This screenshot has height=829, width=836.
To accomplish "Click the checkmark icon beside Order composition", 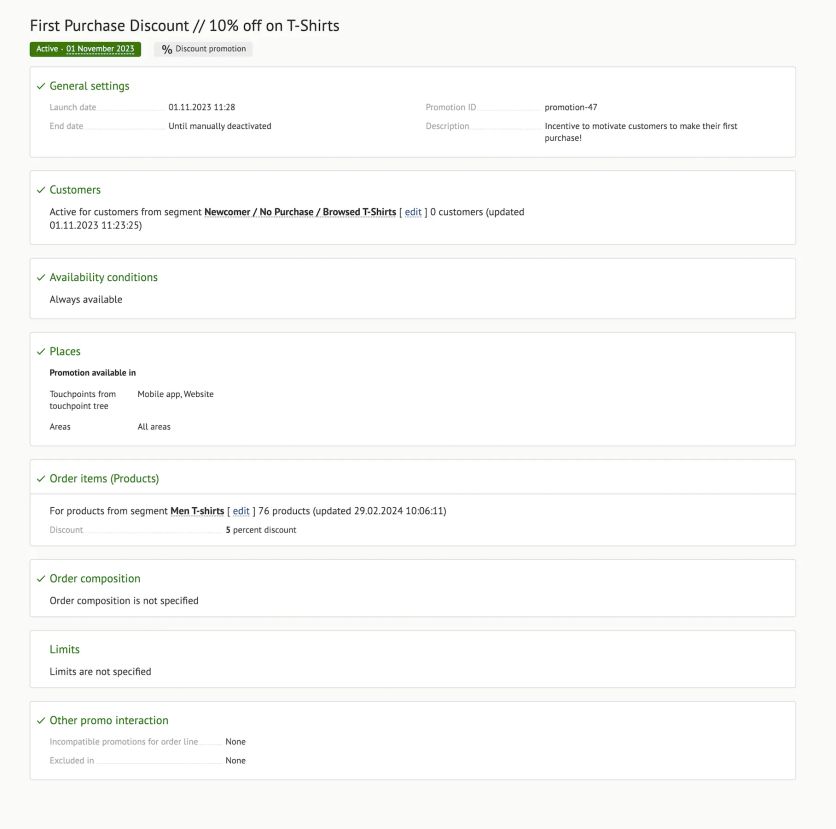I will click(40, 579).
